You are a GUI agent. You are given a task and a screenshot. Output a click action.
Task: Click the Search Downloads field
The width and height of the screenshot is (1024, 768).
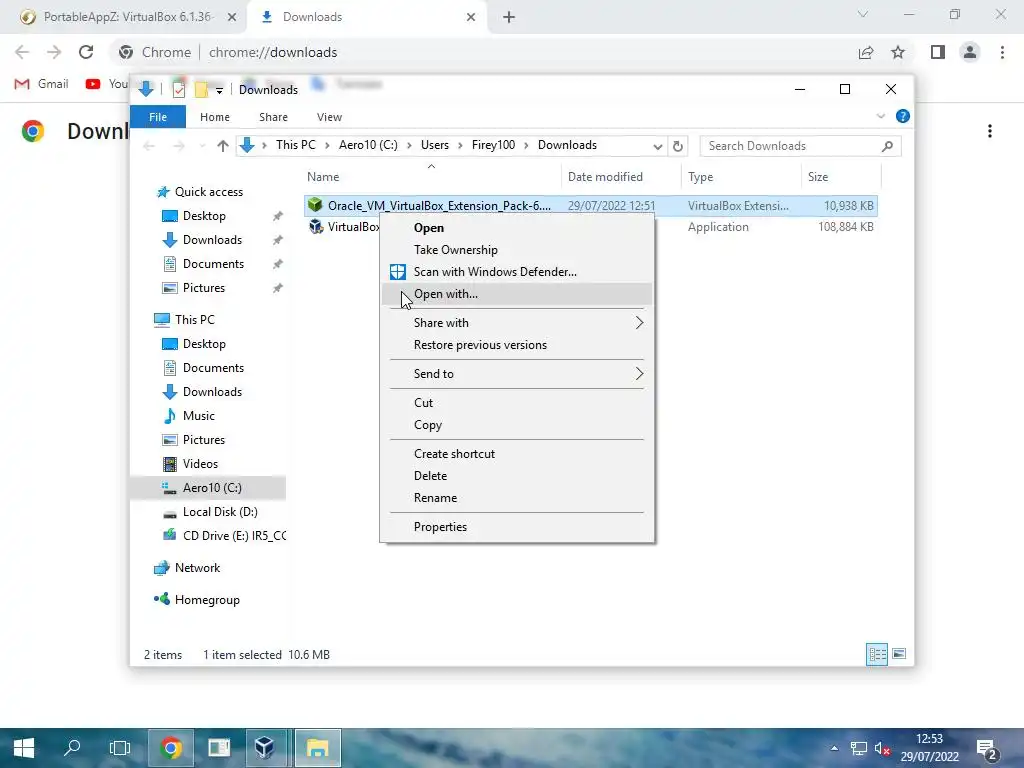coord(800,146)
